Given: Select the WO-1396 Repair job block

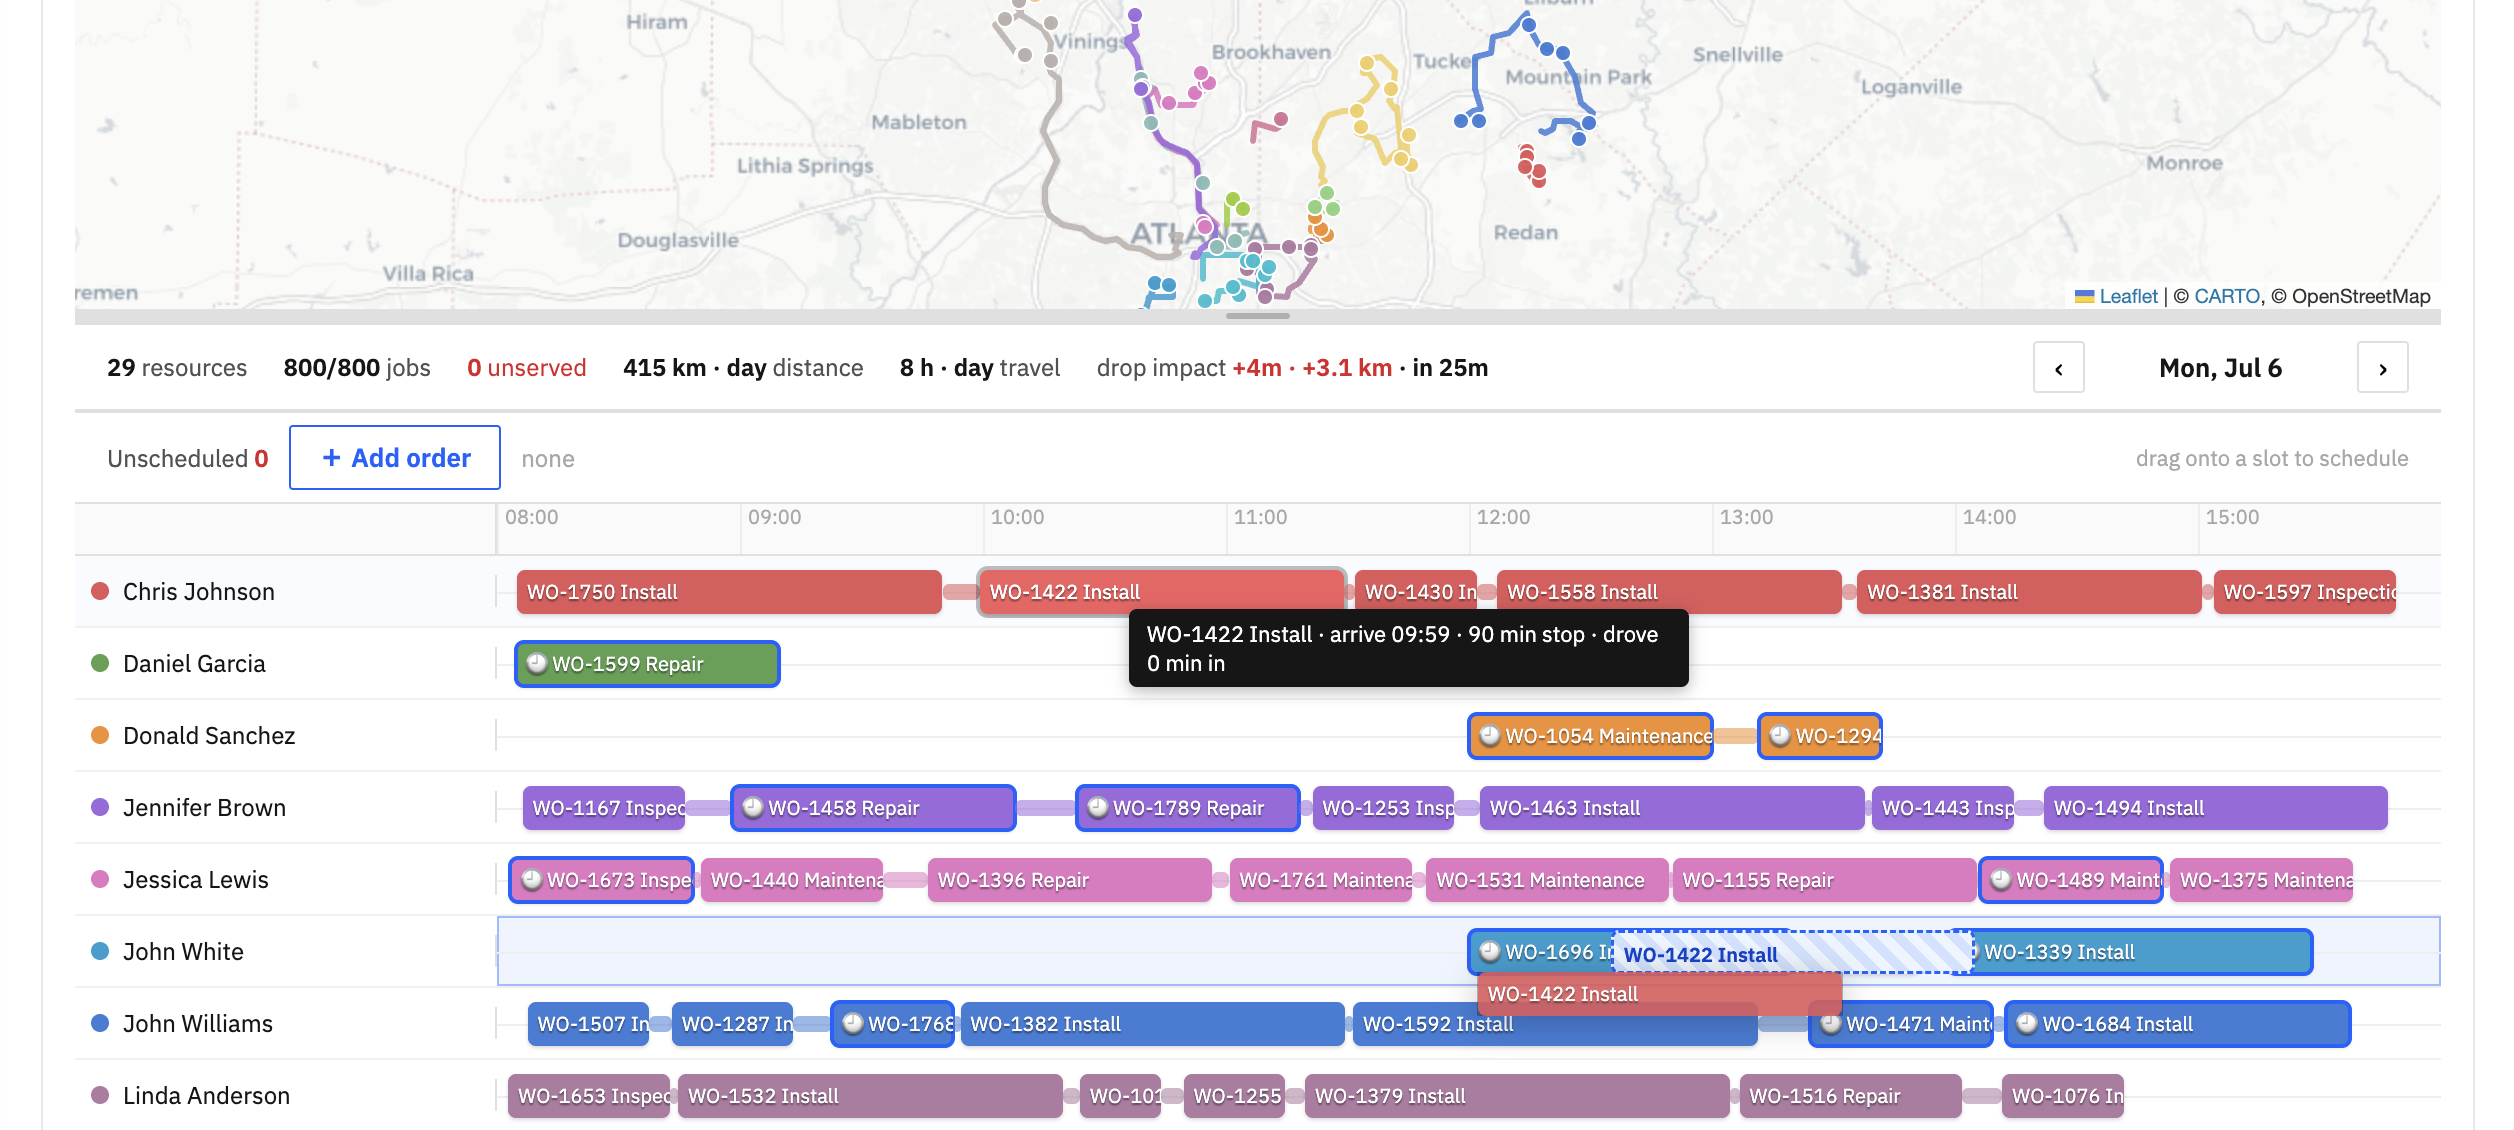Looking at the screenshot, I should click(1070, 880).
